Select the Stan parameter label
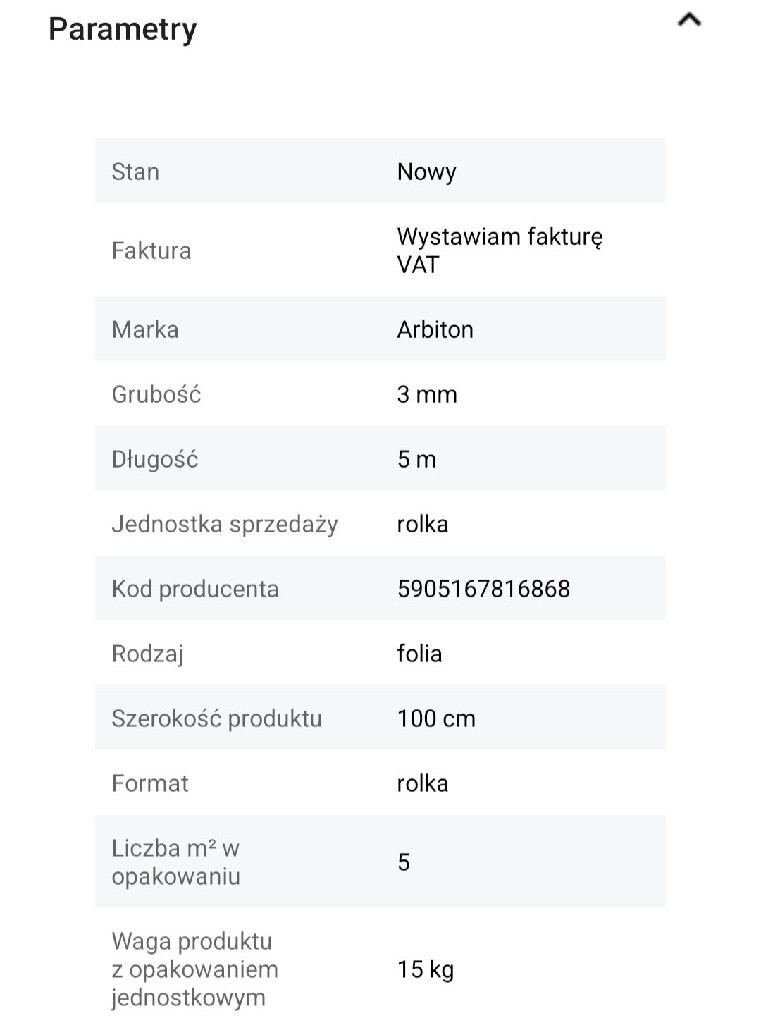This screenshot has width=761, height=1025. coord(135,172)
